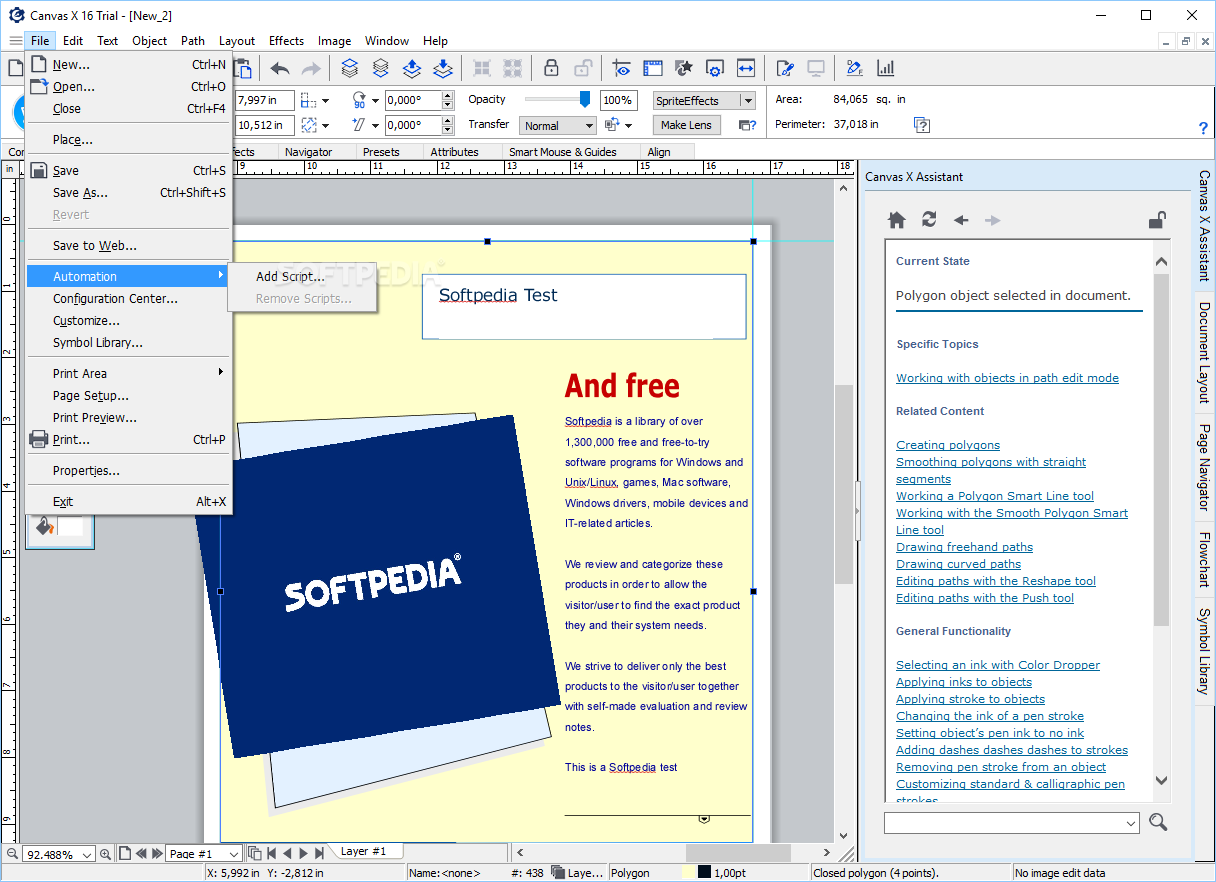Click the Lock padlock icon

(x=551, y=68)
